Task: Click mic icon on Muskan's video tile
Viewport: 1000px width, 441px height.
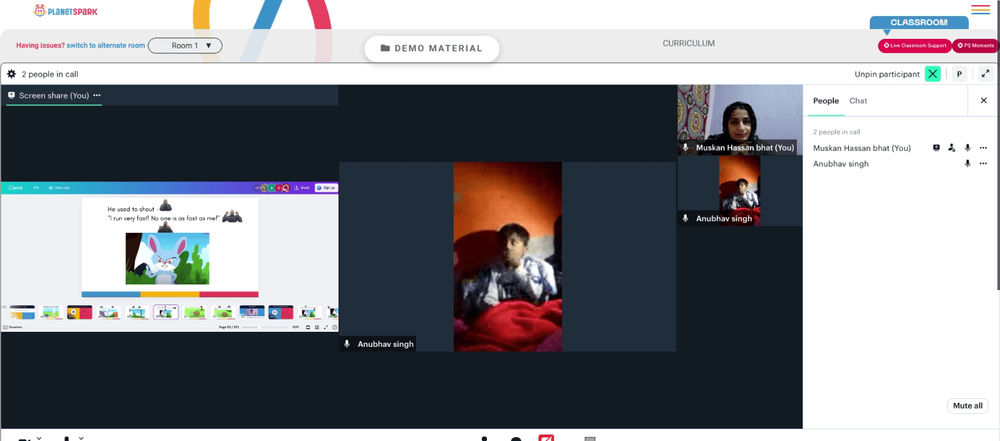Action: (x=686, y=147)
